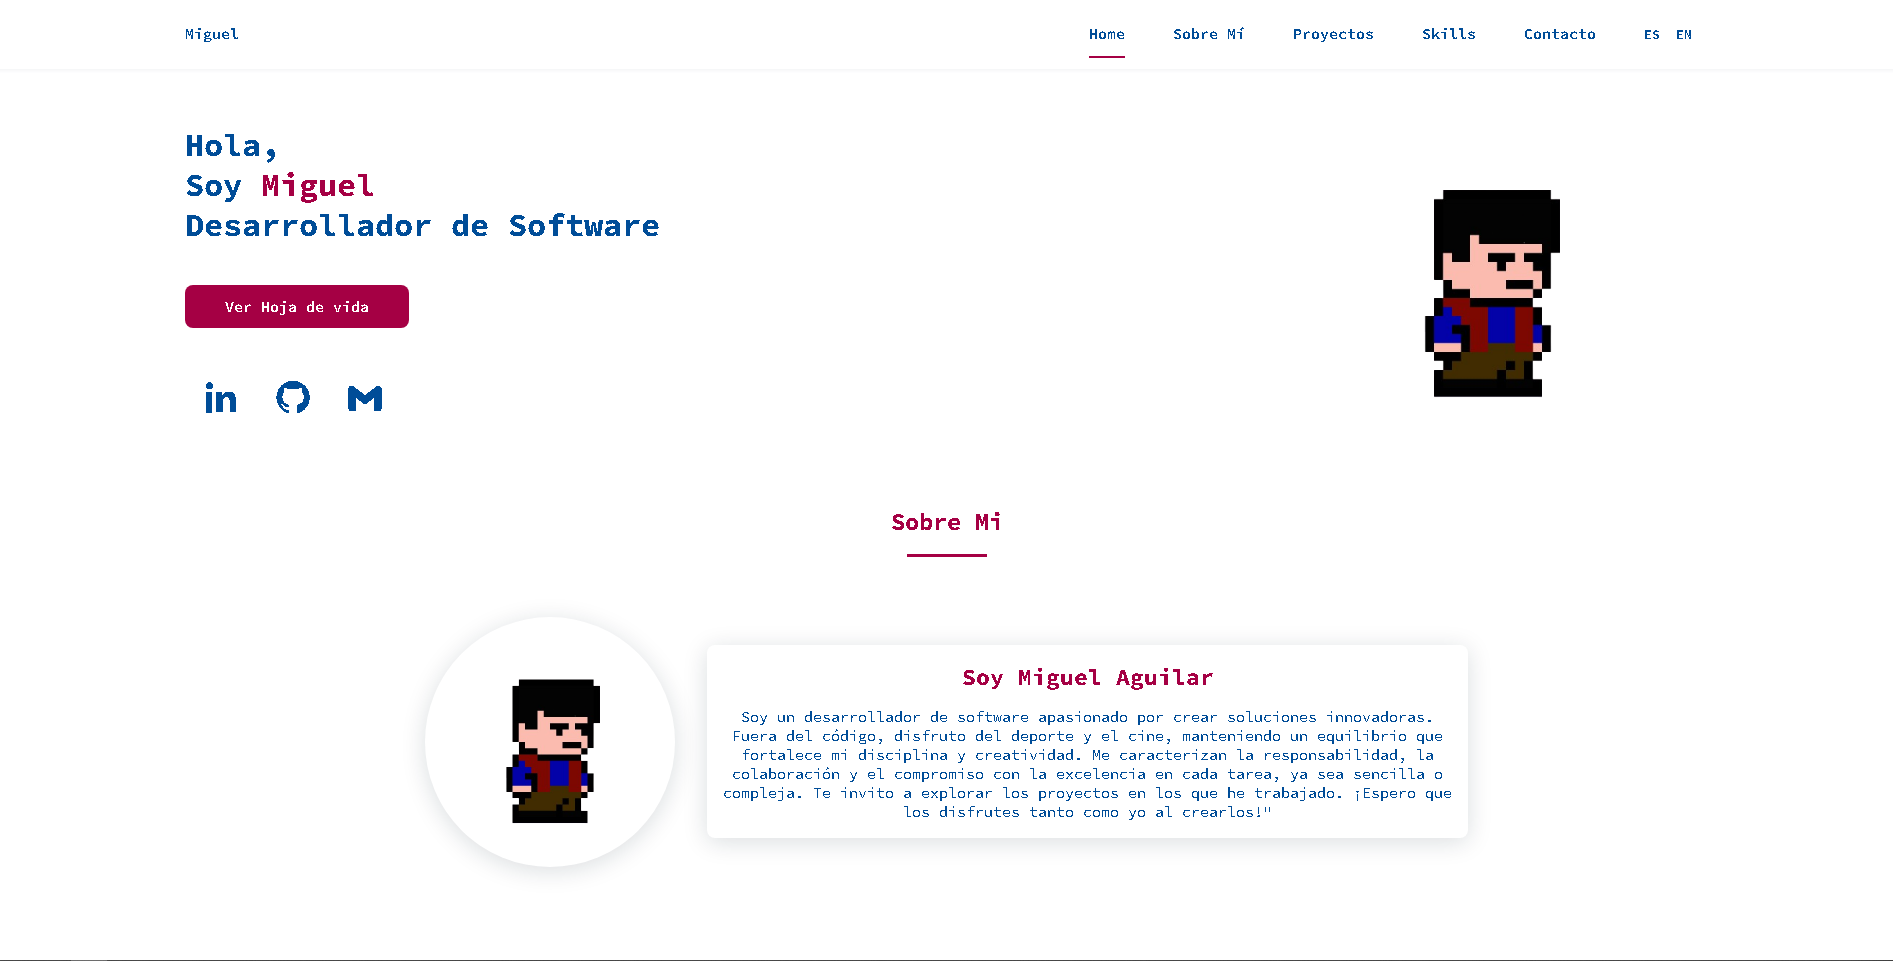The image size is (1893, 961).
Task: Open the GitHub profile icon
Action: 293,398
